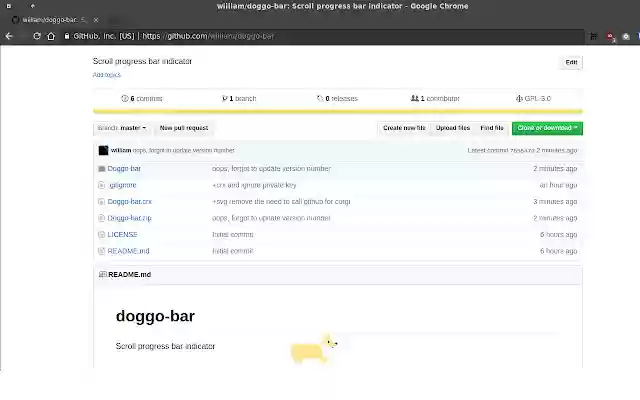The width and height of the screenshot is (640, 400).
Task: Open the 1 branch list
Action: 239,99
